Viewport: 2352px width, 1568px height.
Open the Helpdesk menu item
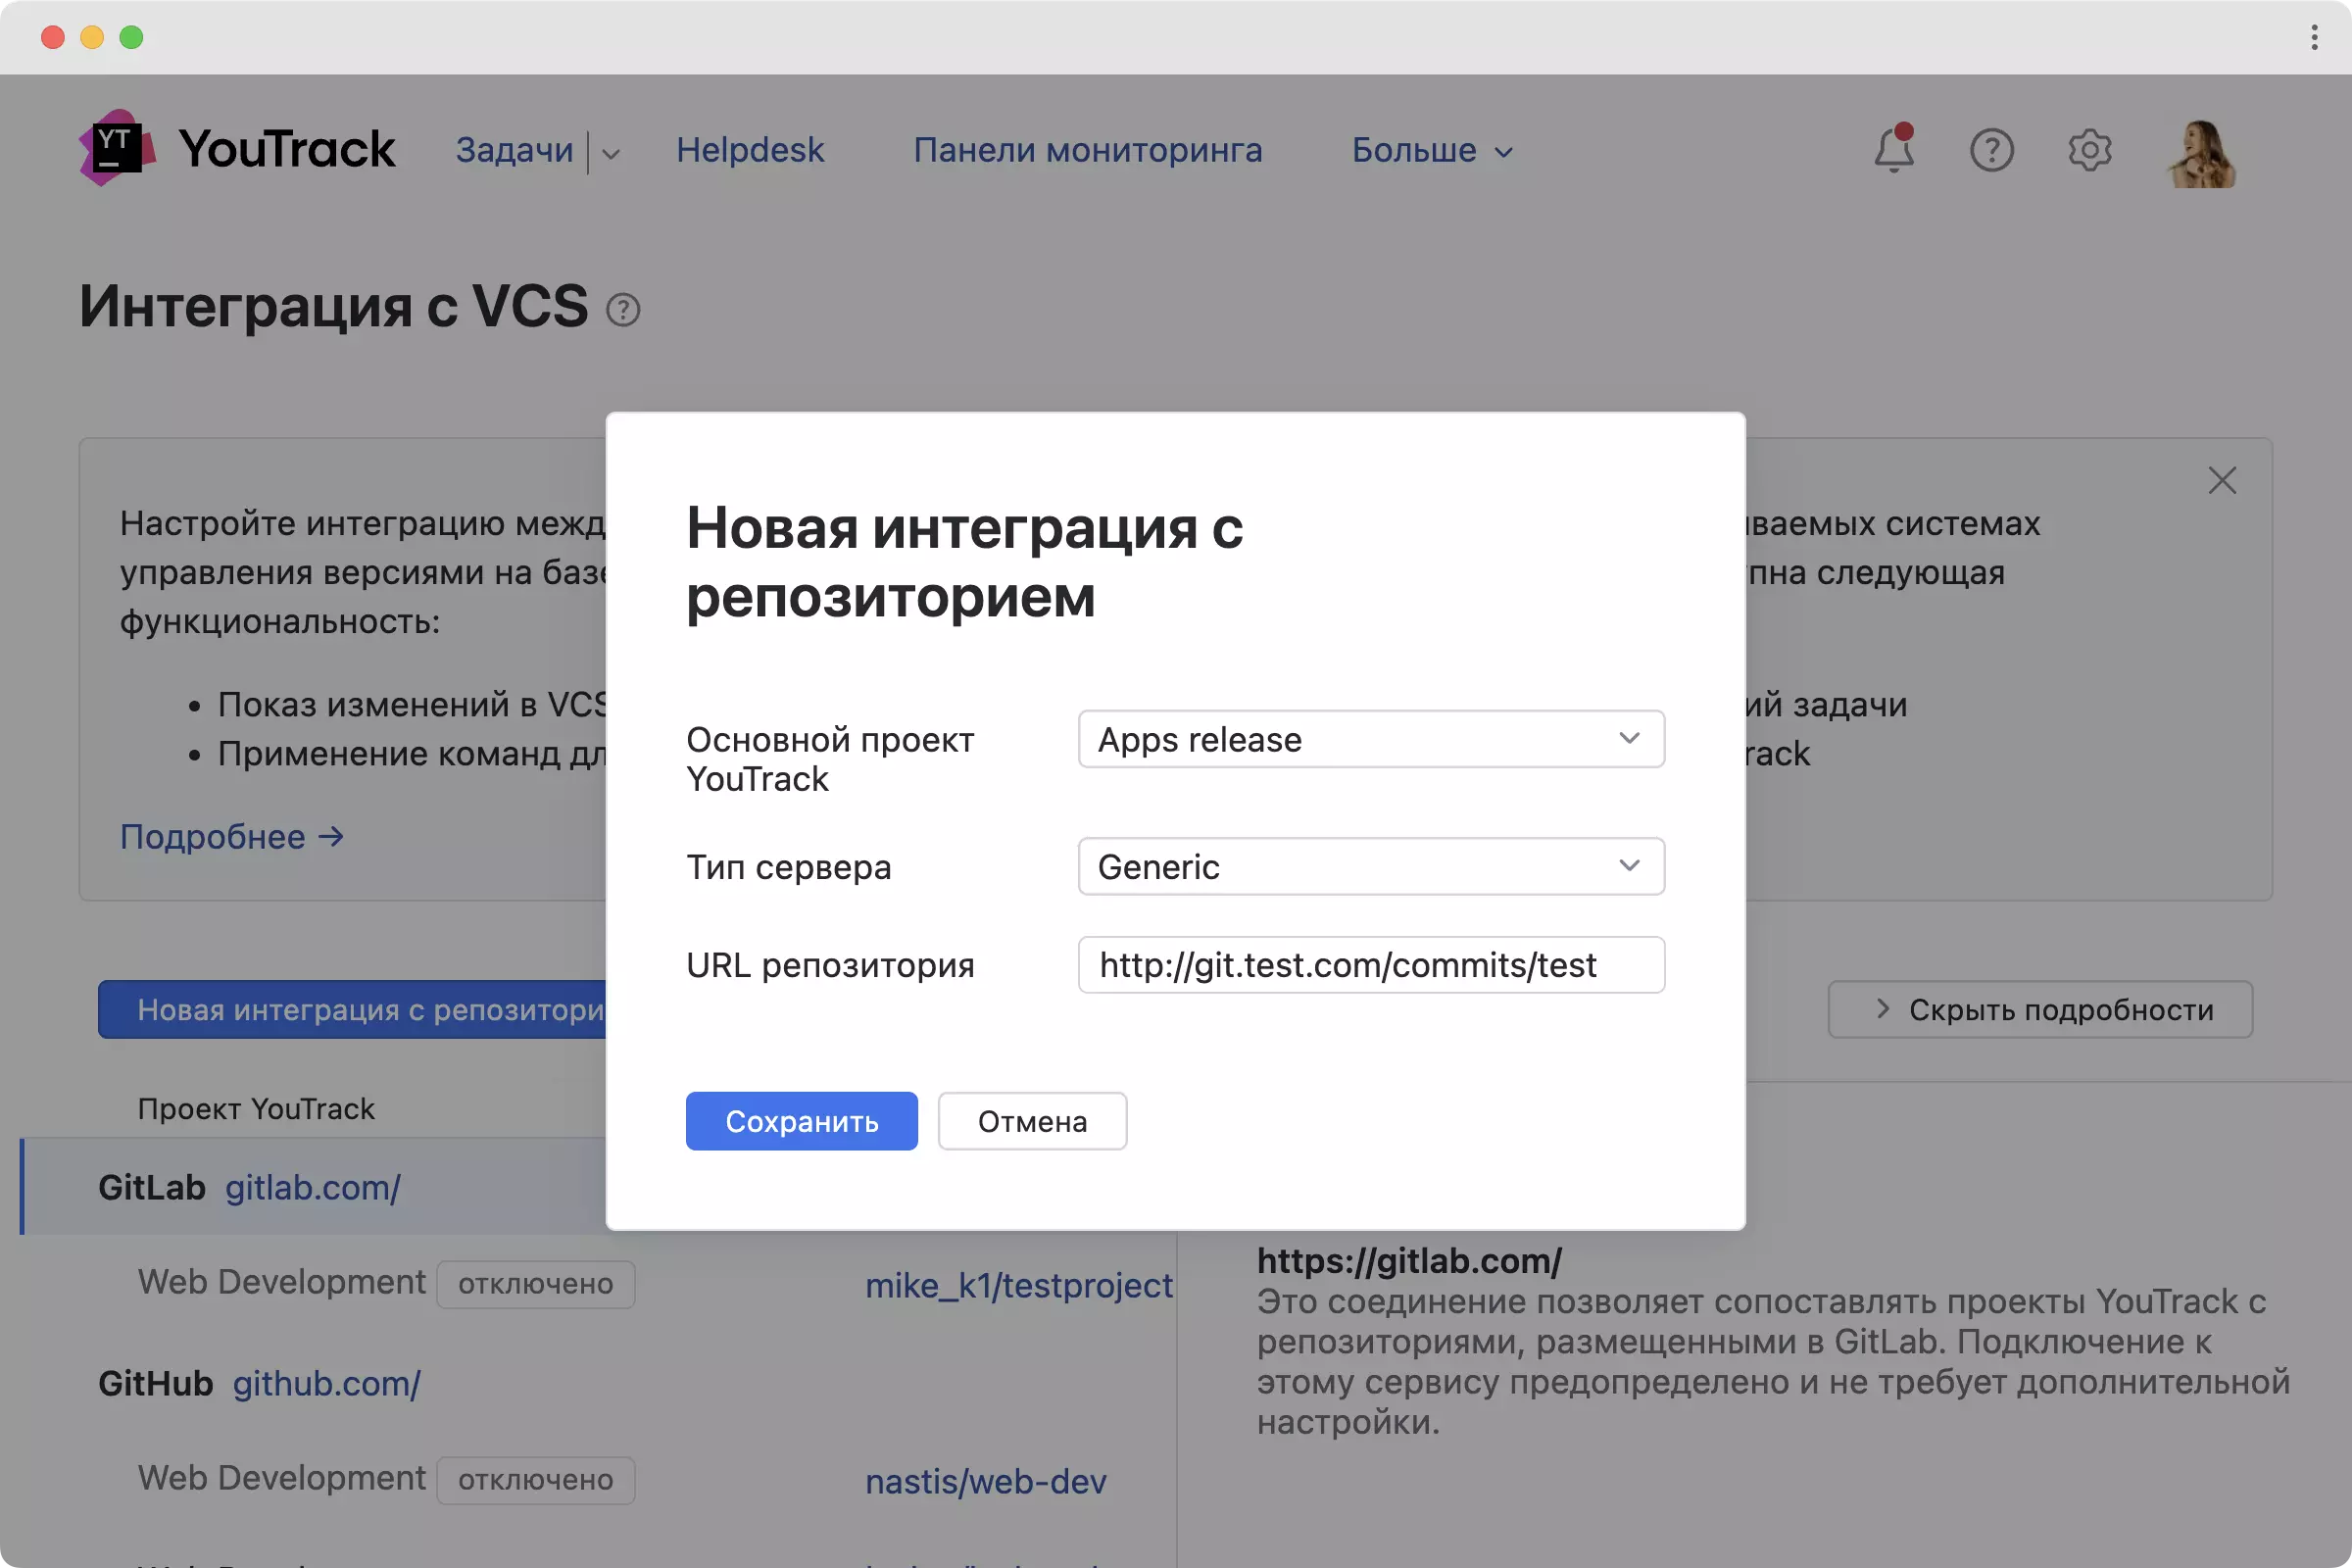click(x=749, y=150)
